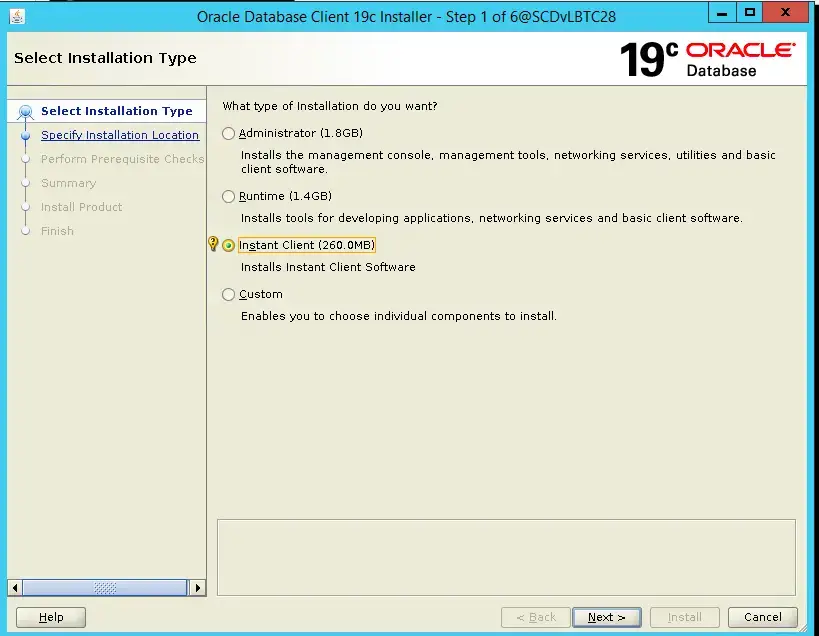Screen dimensions: 819x636
Task: Click the steps panel scrollbar right arrow
Action: click(x=197, y=588)
